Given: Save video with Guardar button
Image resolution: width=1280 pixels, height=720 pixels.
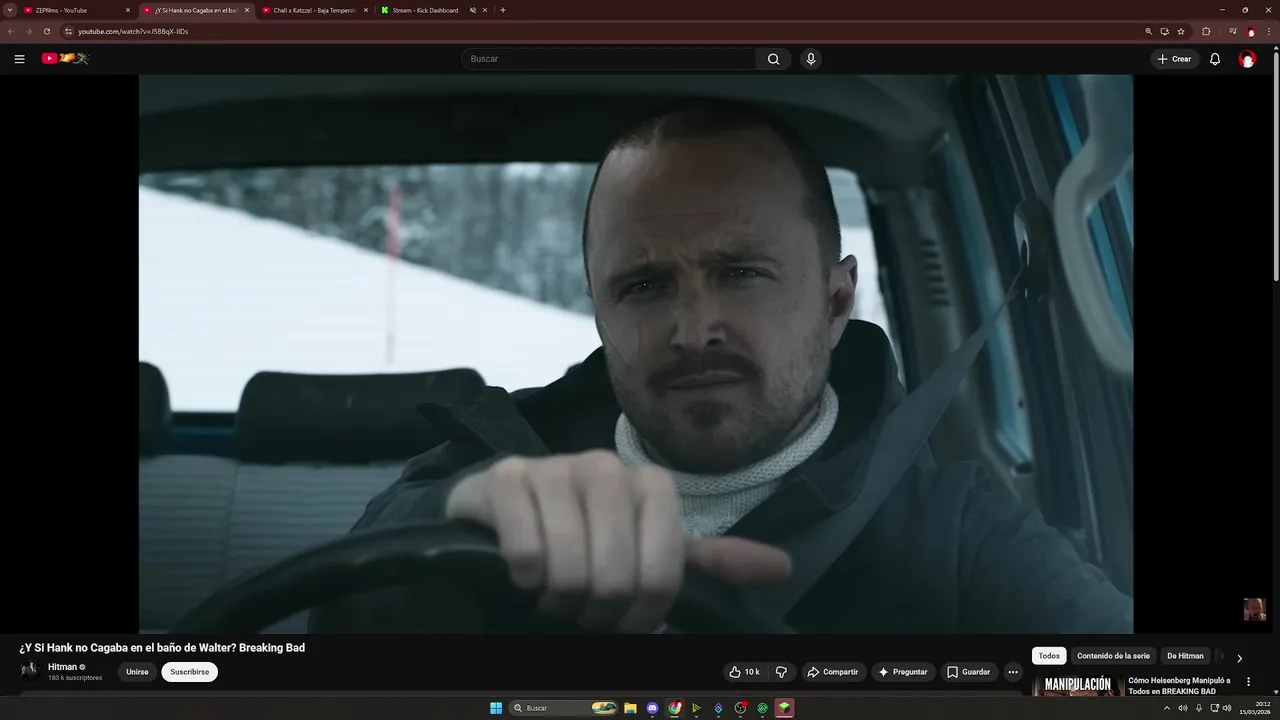Looking at the screenshot, I should [x=969, y=672].
